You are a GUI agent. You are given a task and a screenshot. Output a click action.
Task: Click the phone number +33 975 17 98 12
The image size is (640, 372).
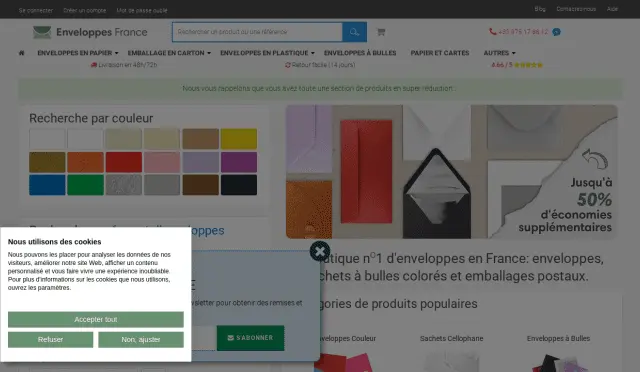tap(523, 32)
